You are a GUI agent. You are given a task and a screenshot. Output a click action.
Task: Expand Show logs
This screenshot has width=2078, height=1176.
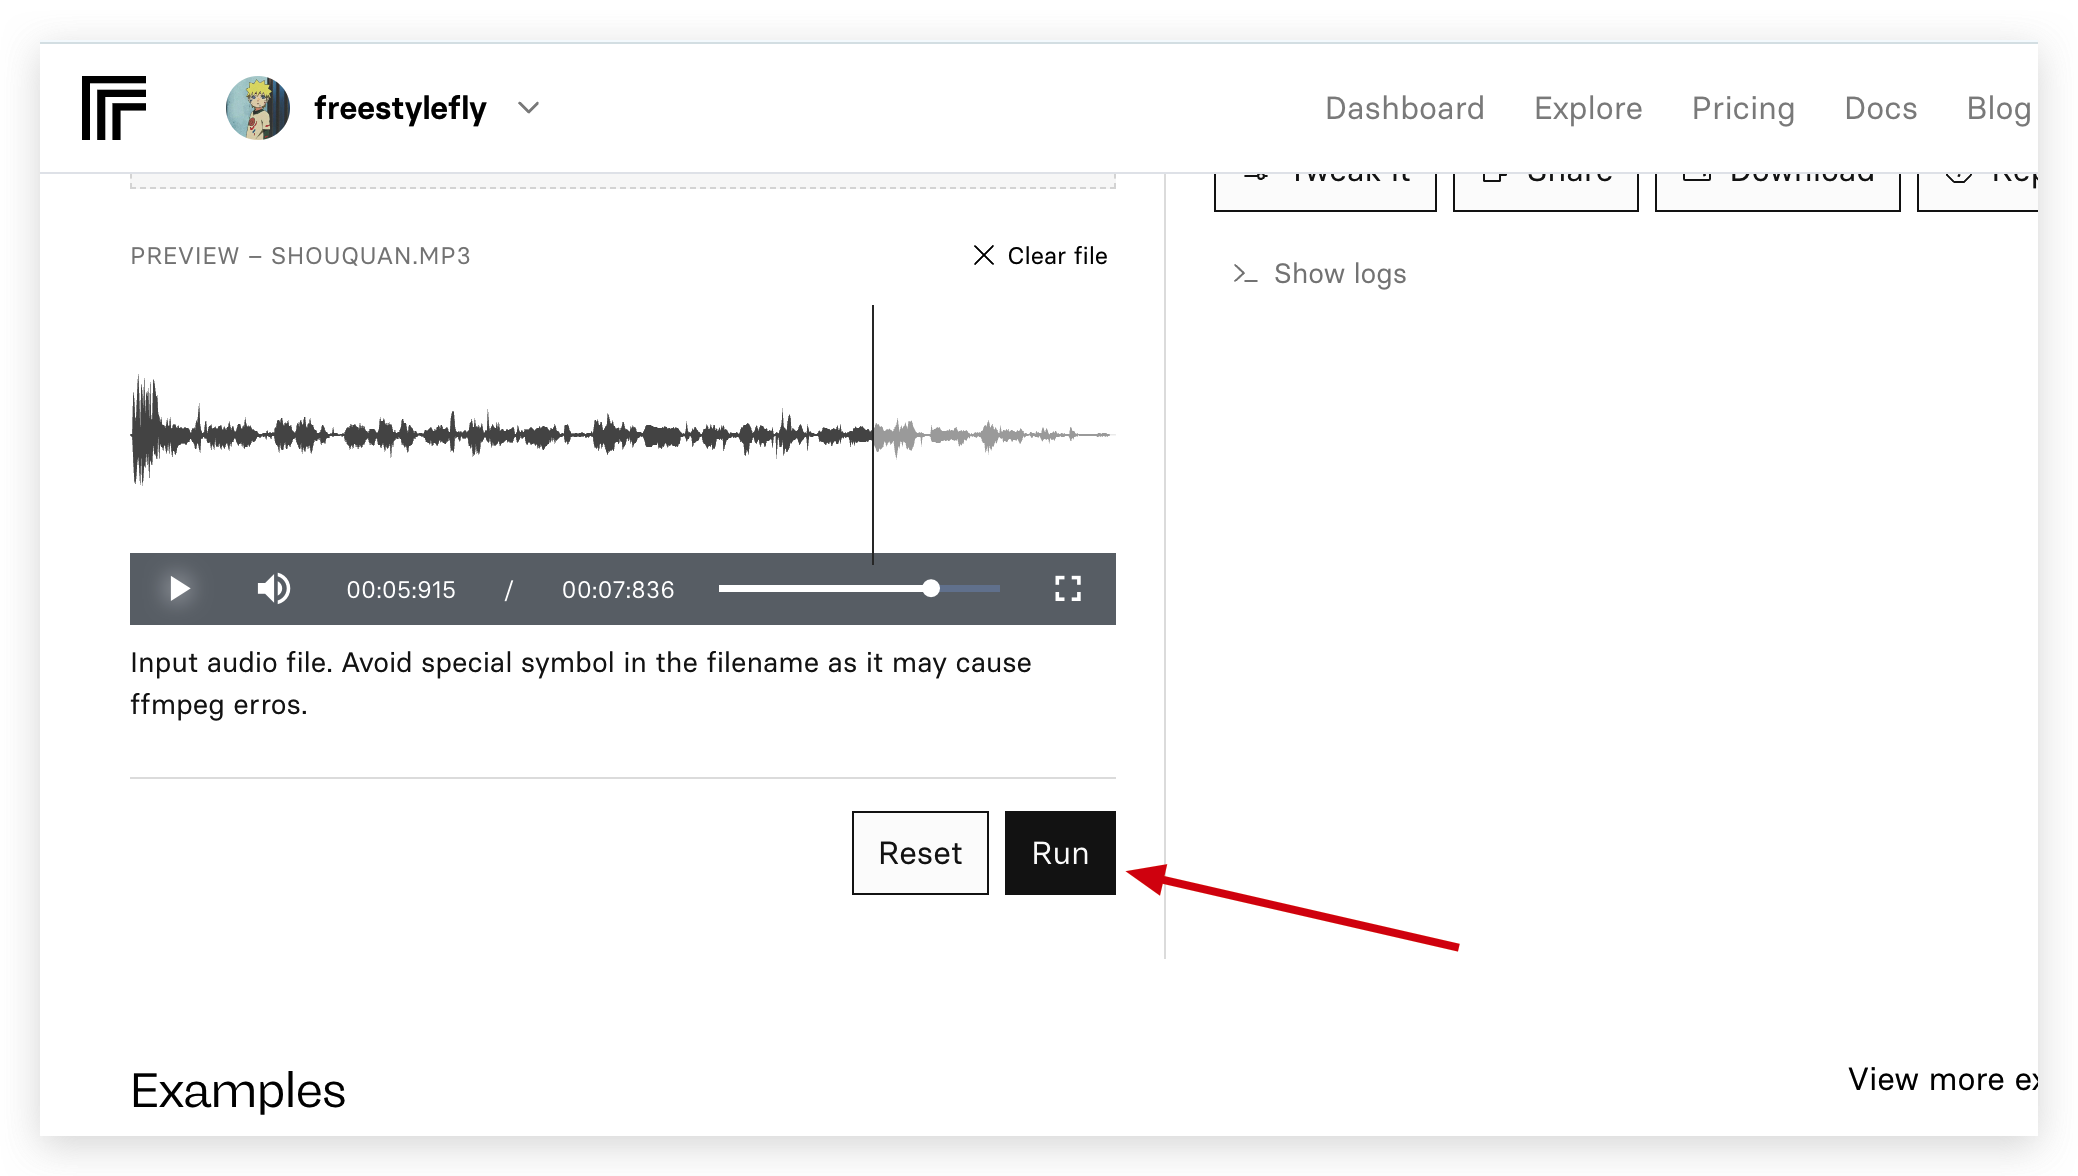[1320, 274]
